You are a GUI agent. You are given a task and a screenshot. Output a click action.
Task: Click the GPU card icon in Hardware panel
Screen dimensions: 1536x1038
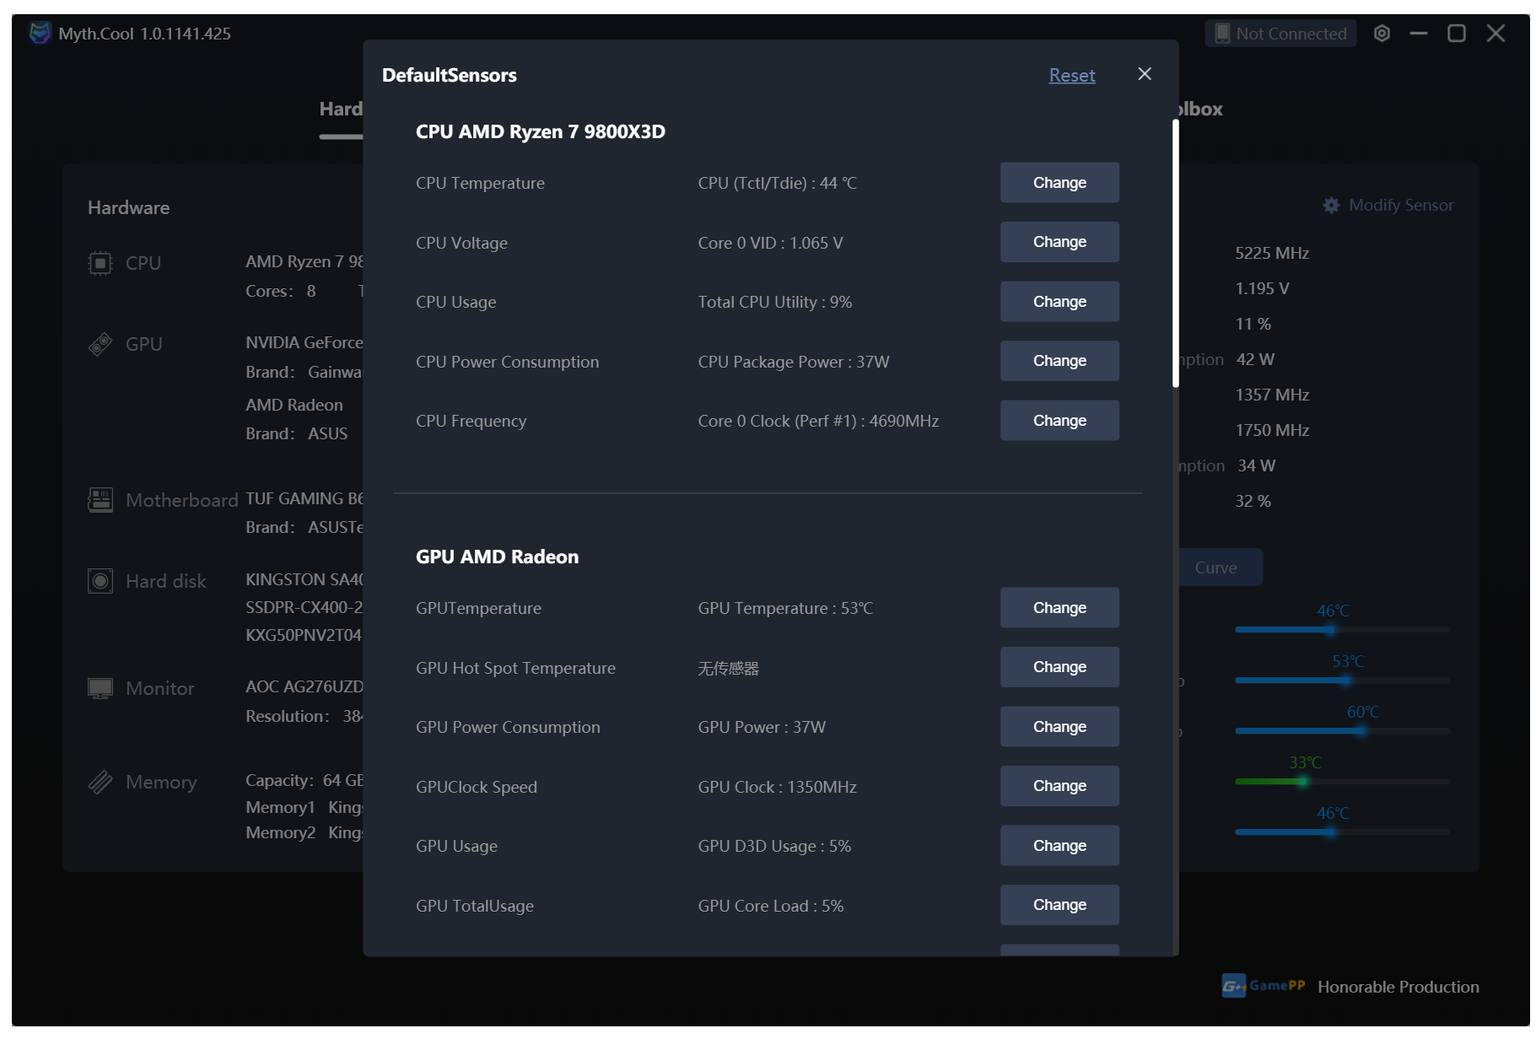click(x=100, y=344)
